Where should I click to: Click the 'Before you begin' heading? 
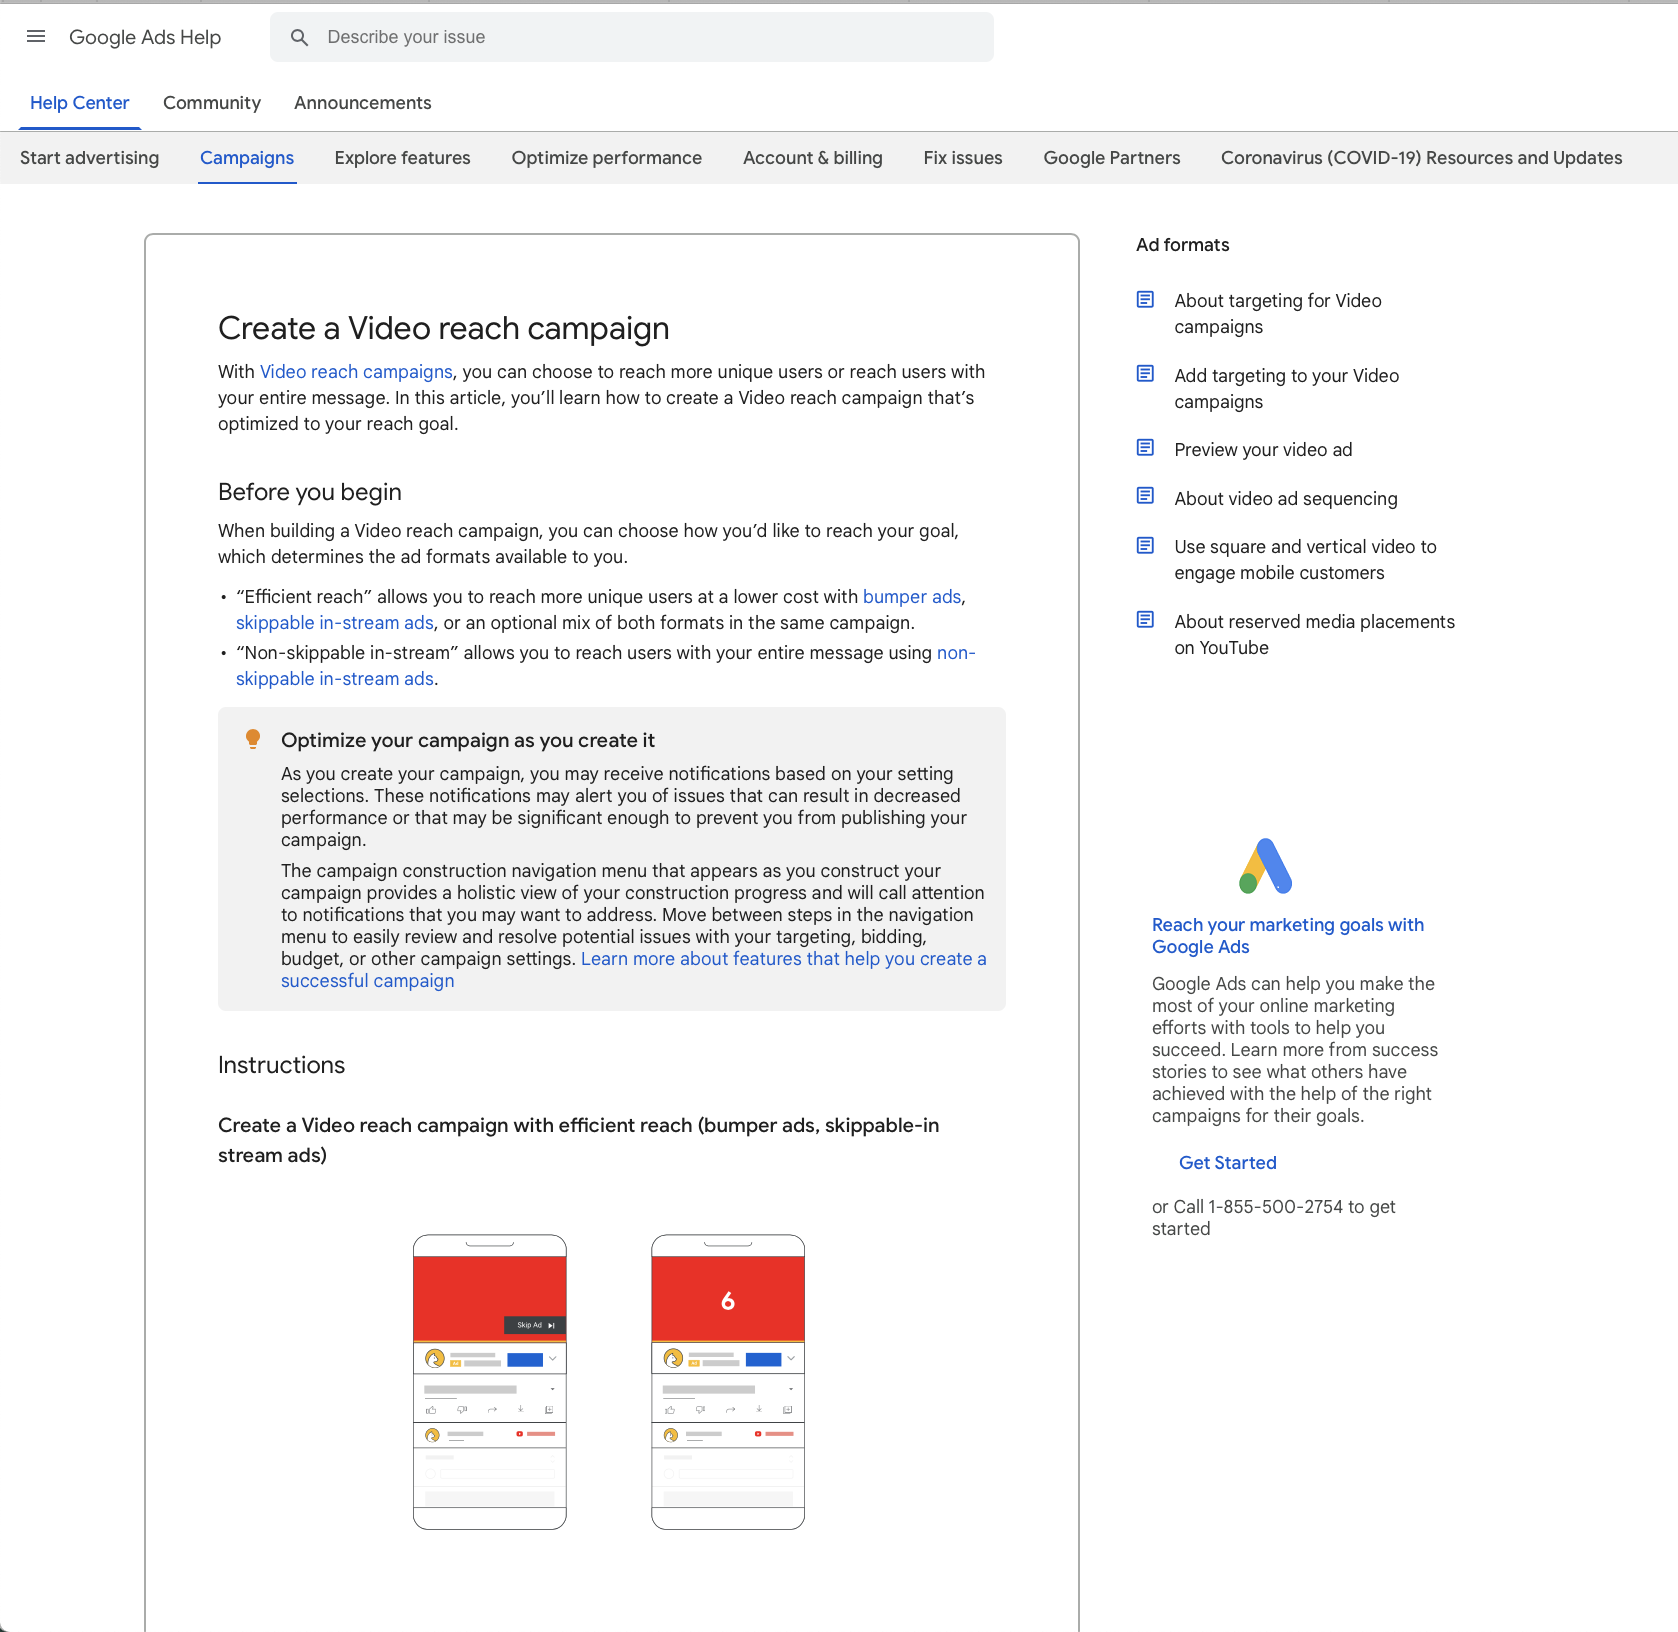310,492
